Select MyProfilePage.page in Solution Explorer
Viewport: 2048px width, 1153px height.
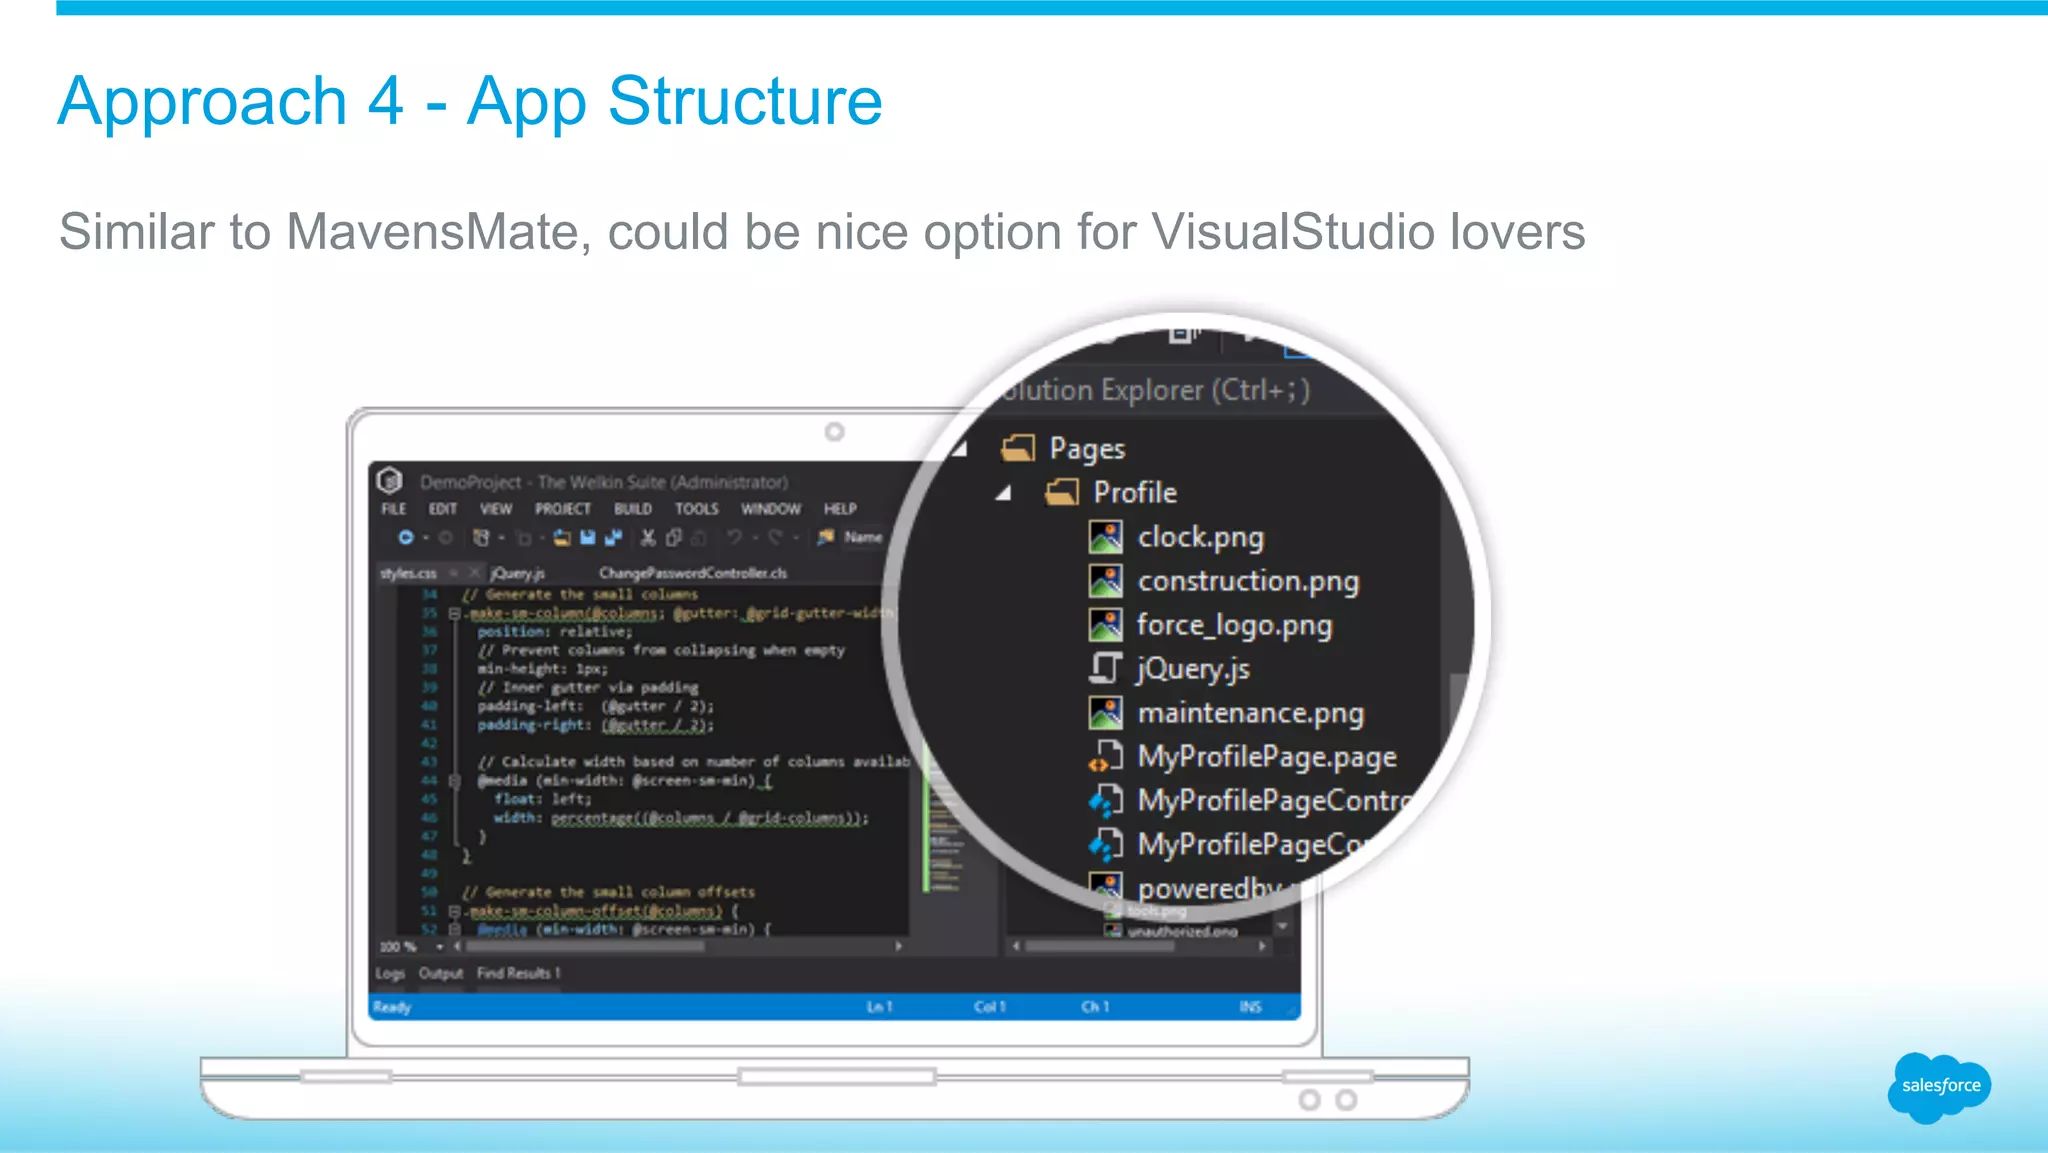pos(1243,757)
